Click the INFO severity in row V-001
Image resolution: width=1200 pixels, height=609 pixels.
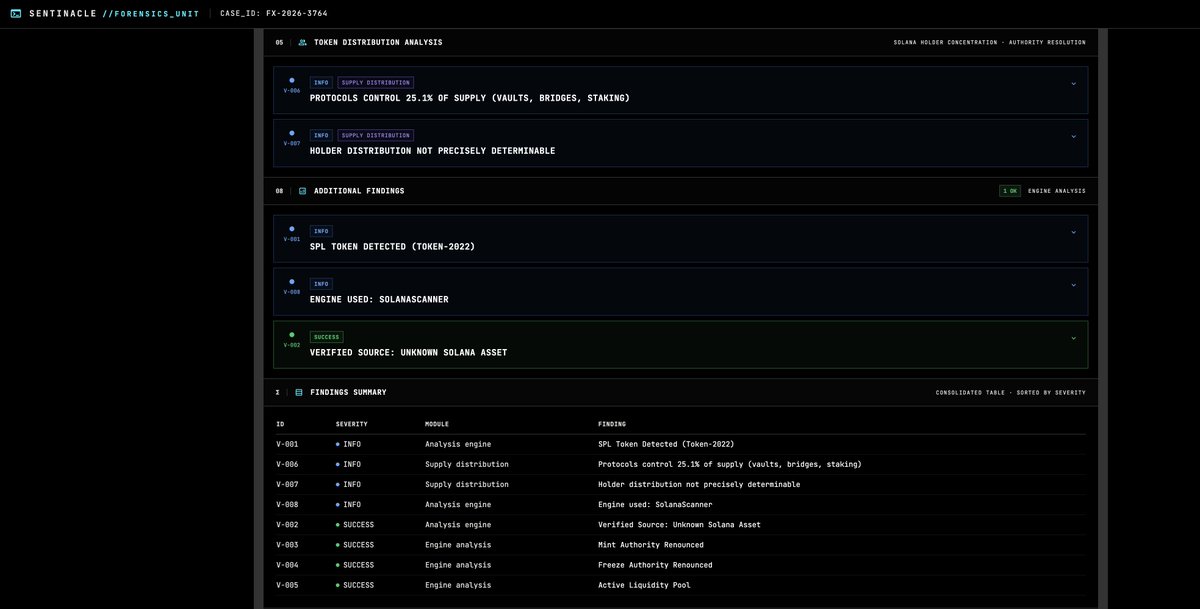(349, 444)
